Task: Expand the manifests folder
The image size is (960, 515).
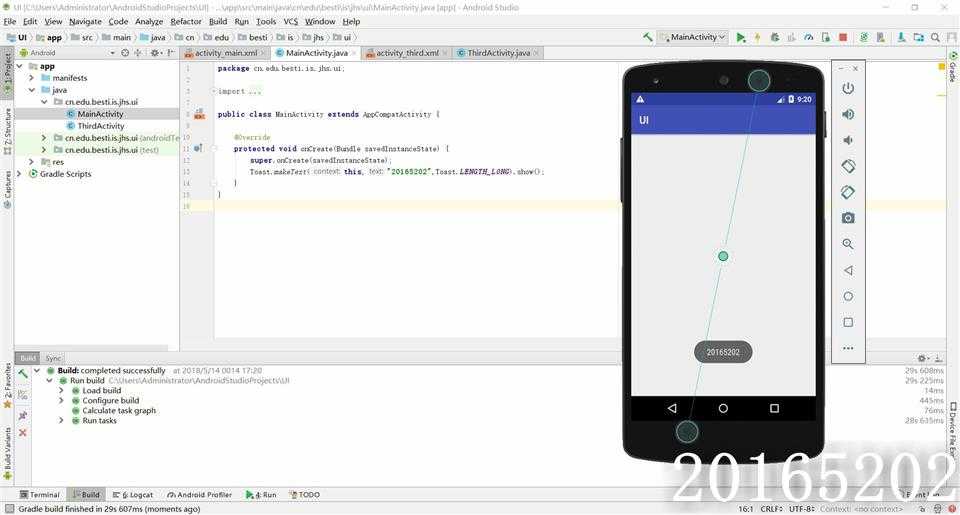Action: click(31, 78)
